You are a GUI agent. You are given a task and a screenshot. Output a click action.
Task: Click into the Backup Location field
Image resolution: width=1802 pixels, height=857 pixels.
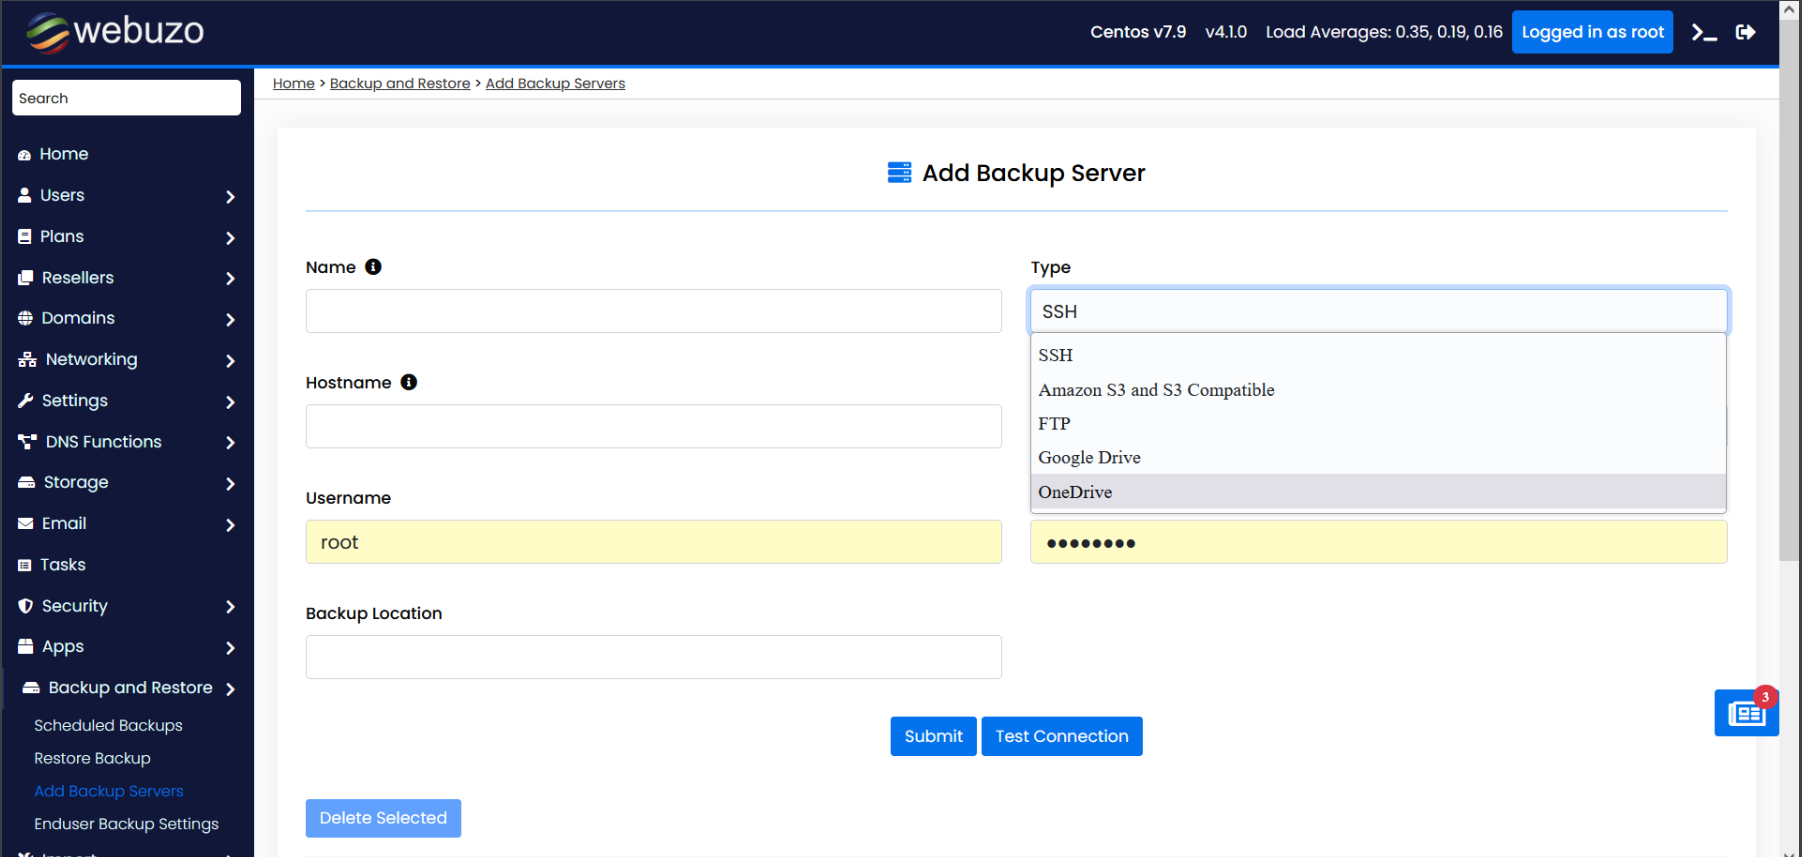pyautogui.click(x=653, y=657)
